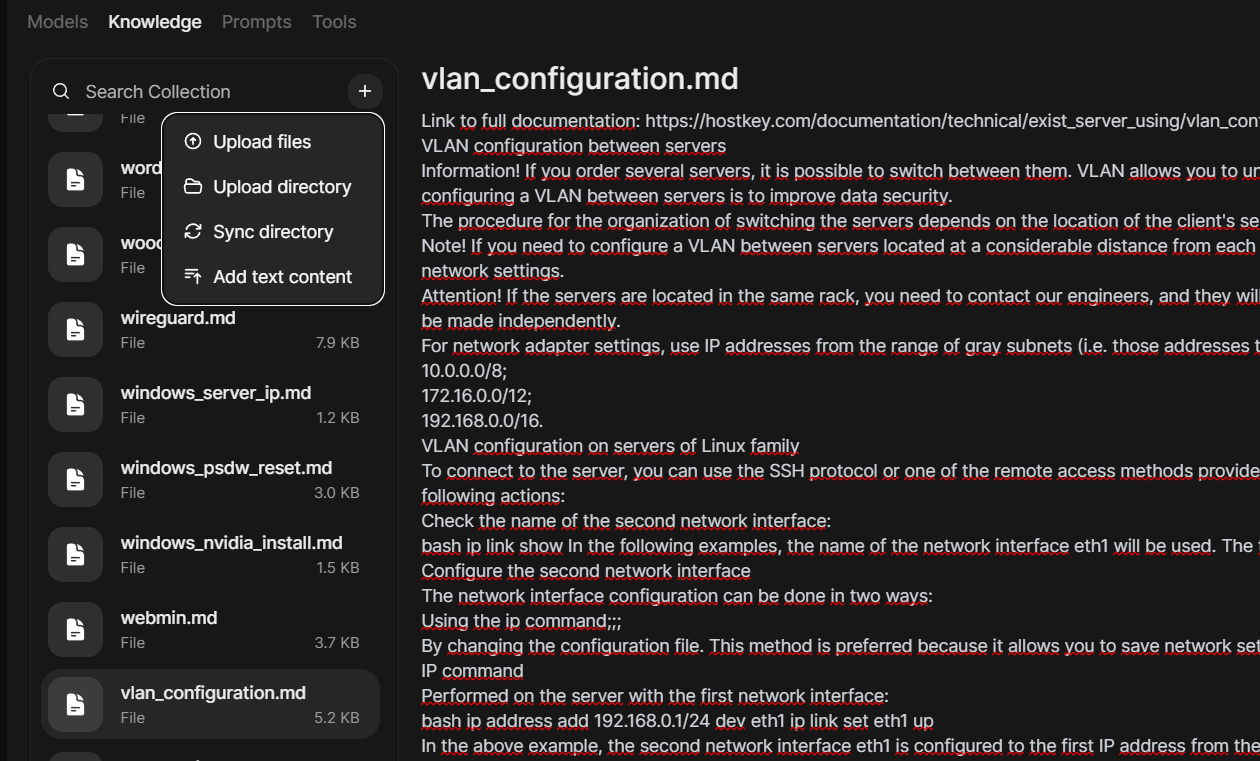Go to the Tools tab
The height and width of the screenshot is (761, 1260).
pyautogui.click(x=334, y=22)
